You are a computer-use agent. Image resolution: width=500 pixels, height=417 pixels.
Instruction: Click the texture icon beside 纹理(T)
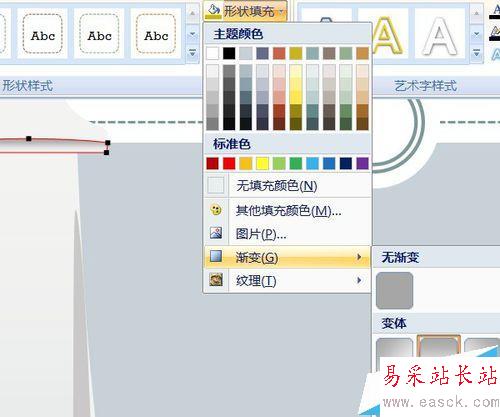pyautogui.click(x=216, y=279)
